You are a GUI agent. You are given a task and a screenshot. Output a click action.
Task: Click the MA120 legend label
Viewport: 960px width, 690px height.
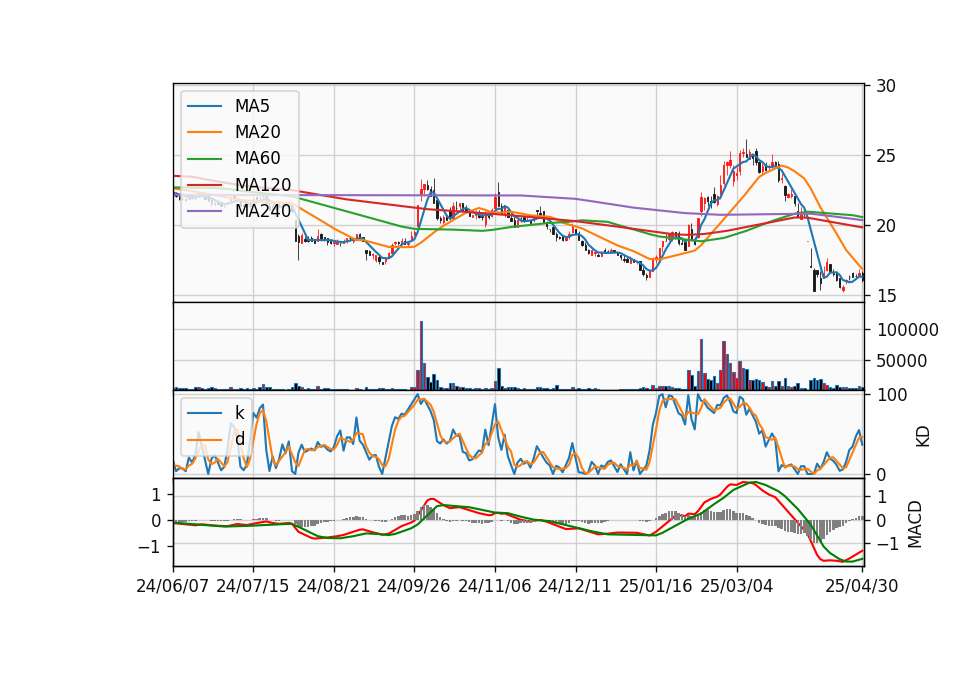click(x=263, y=185)
